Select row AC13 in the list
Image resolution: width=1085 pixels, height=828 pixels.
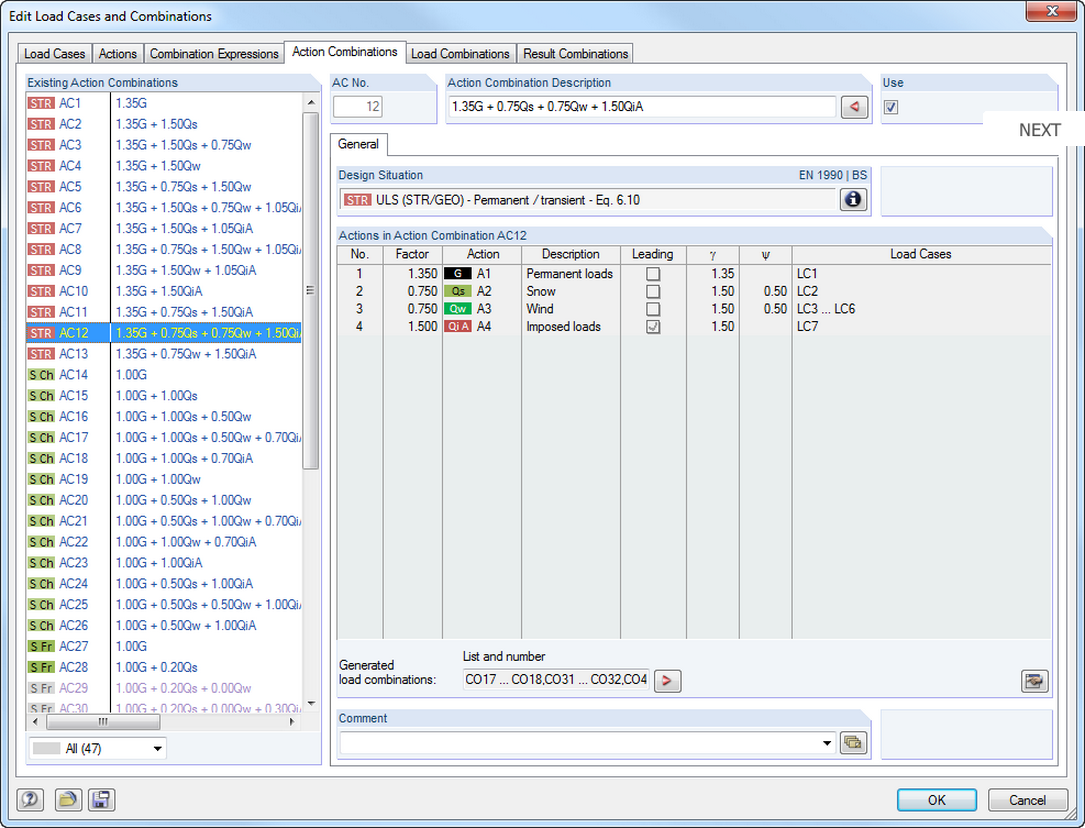[164, 354]
